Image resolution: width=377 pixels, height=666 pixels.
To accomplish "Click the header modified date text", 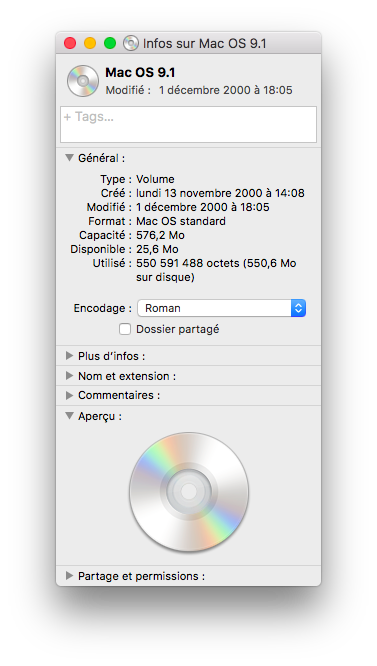I will (x=199, y=90).
